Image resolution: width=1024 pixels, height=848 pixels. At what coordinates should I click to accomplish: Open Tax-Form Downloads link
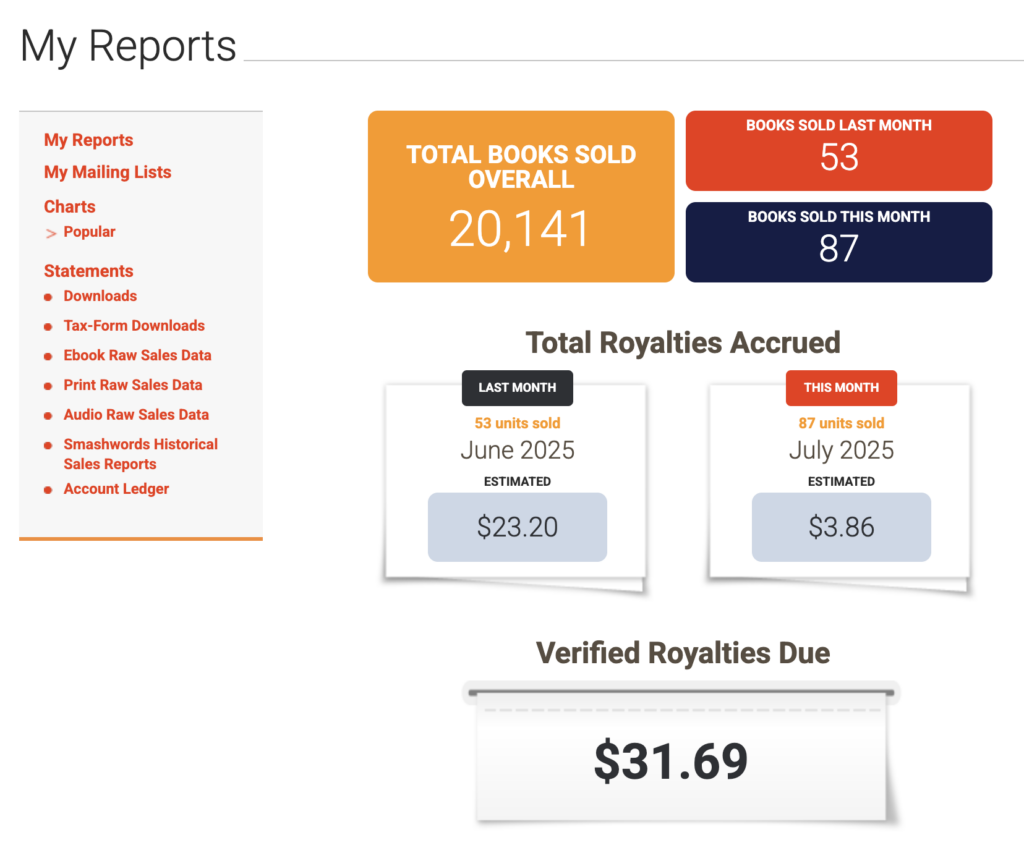click(134, 326)
